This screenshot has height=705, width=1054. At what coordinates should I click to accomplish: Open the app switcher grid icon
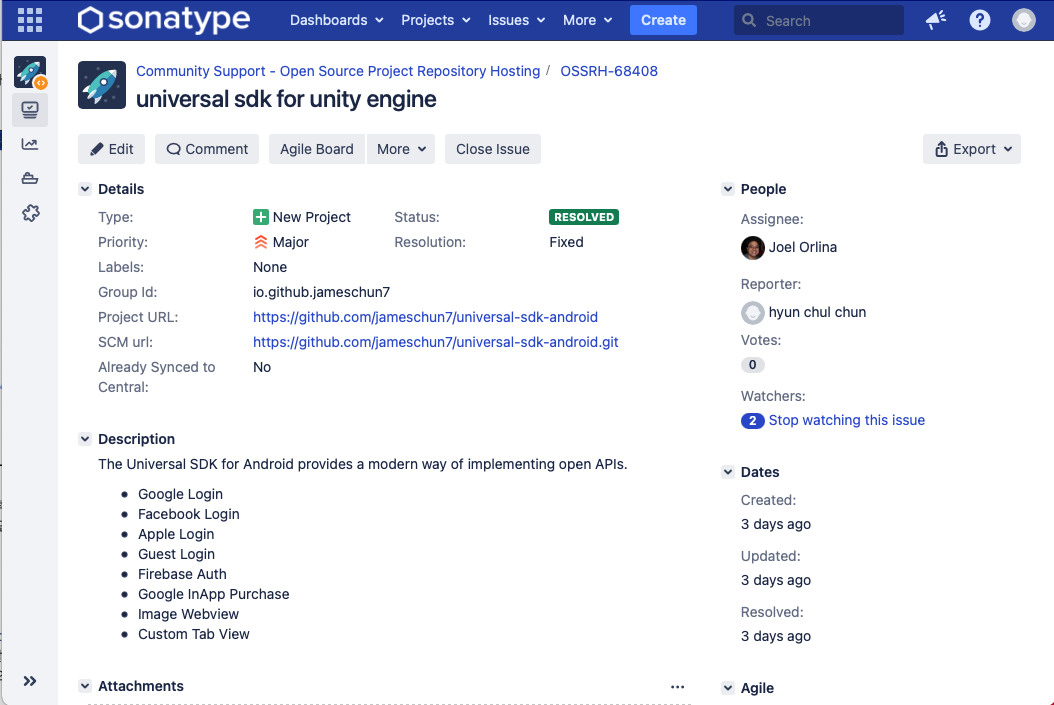30,20
